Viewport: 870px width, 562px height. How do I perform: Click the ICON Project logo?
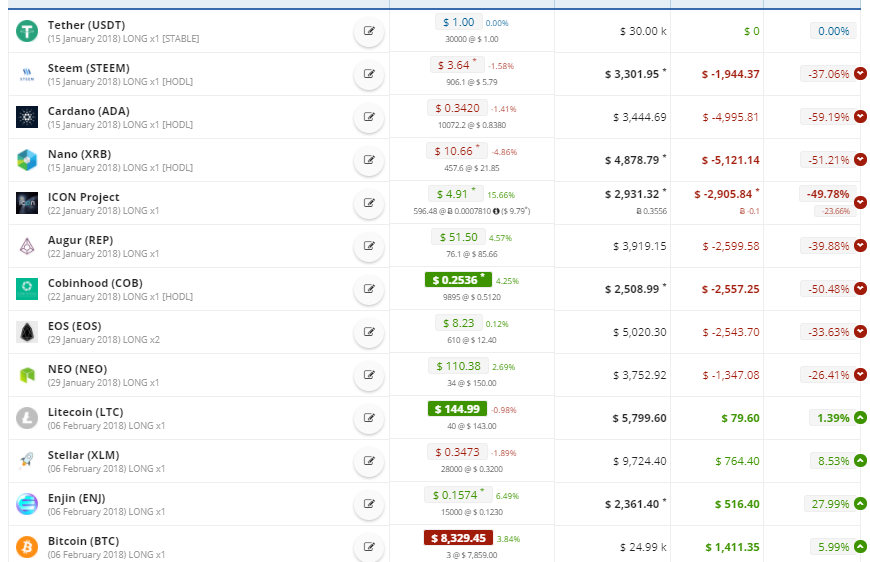point(27,203)
